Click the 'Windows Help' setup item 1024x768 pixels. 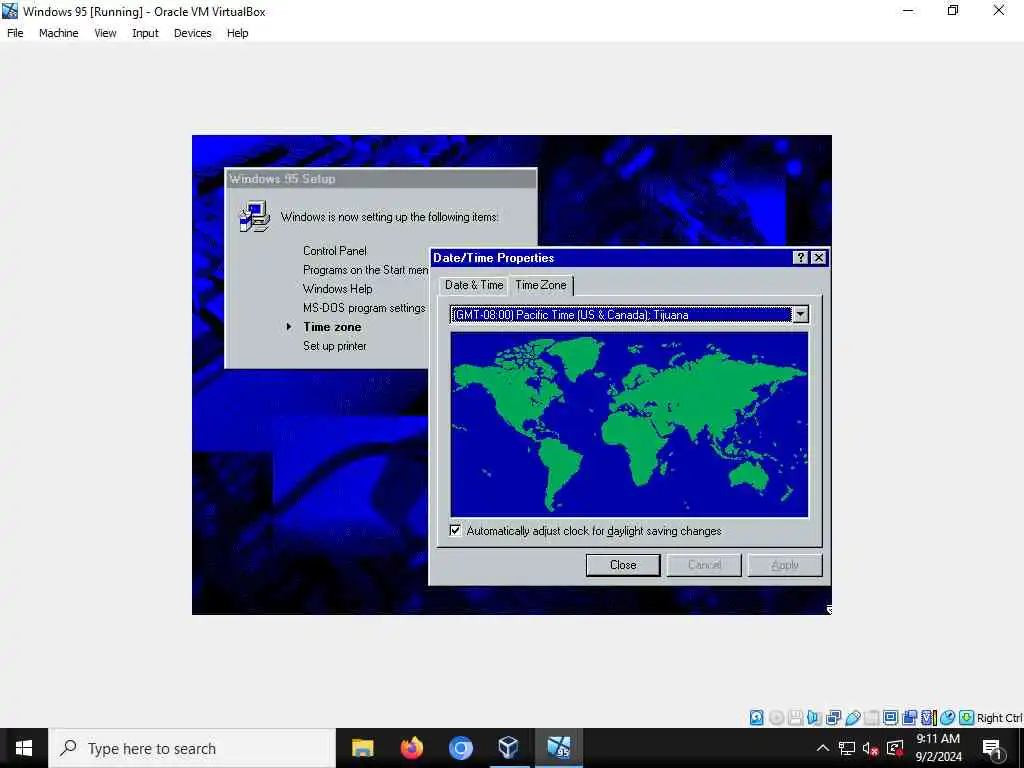pyautogui.click(x=338, y=289)
